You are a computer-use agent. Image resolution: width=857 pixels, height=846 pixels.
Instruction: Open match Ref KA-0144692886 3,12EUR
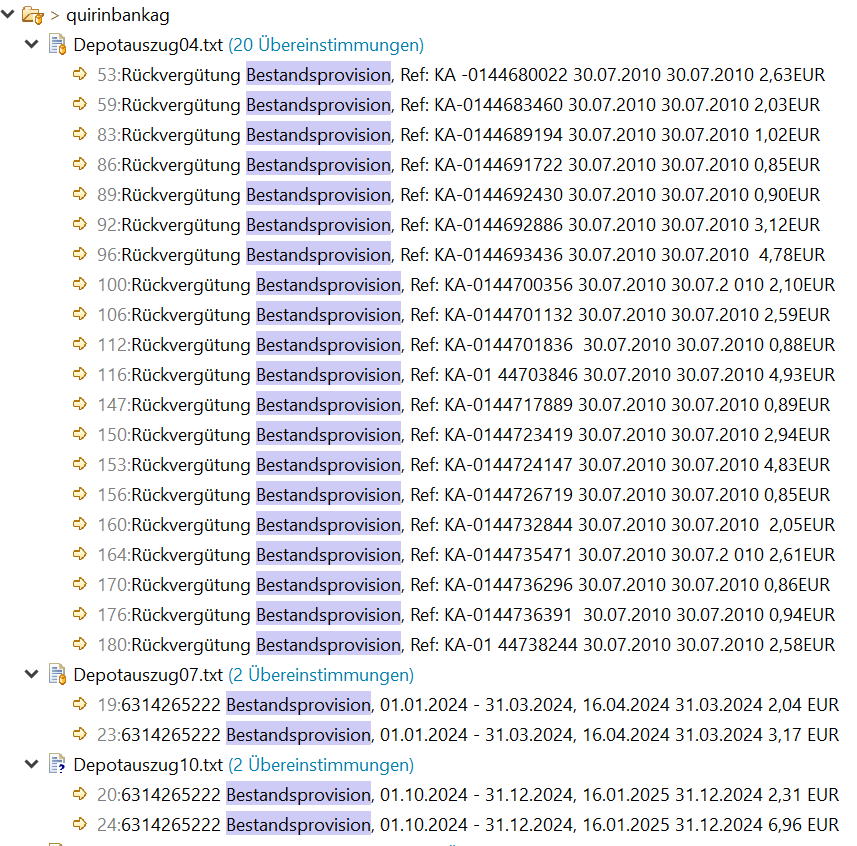pyautogui.click(x=459, y=225)
